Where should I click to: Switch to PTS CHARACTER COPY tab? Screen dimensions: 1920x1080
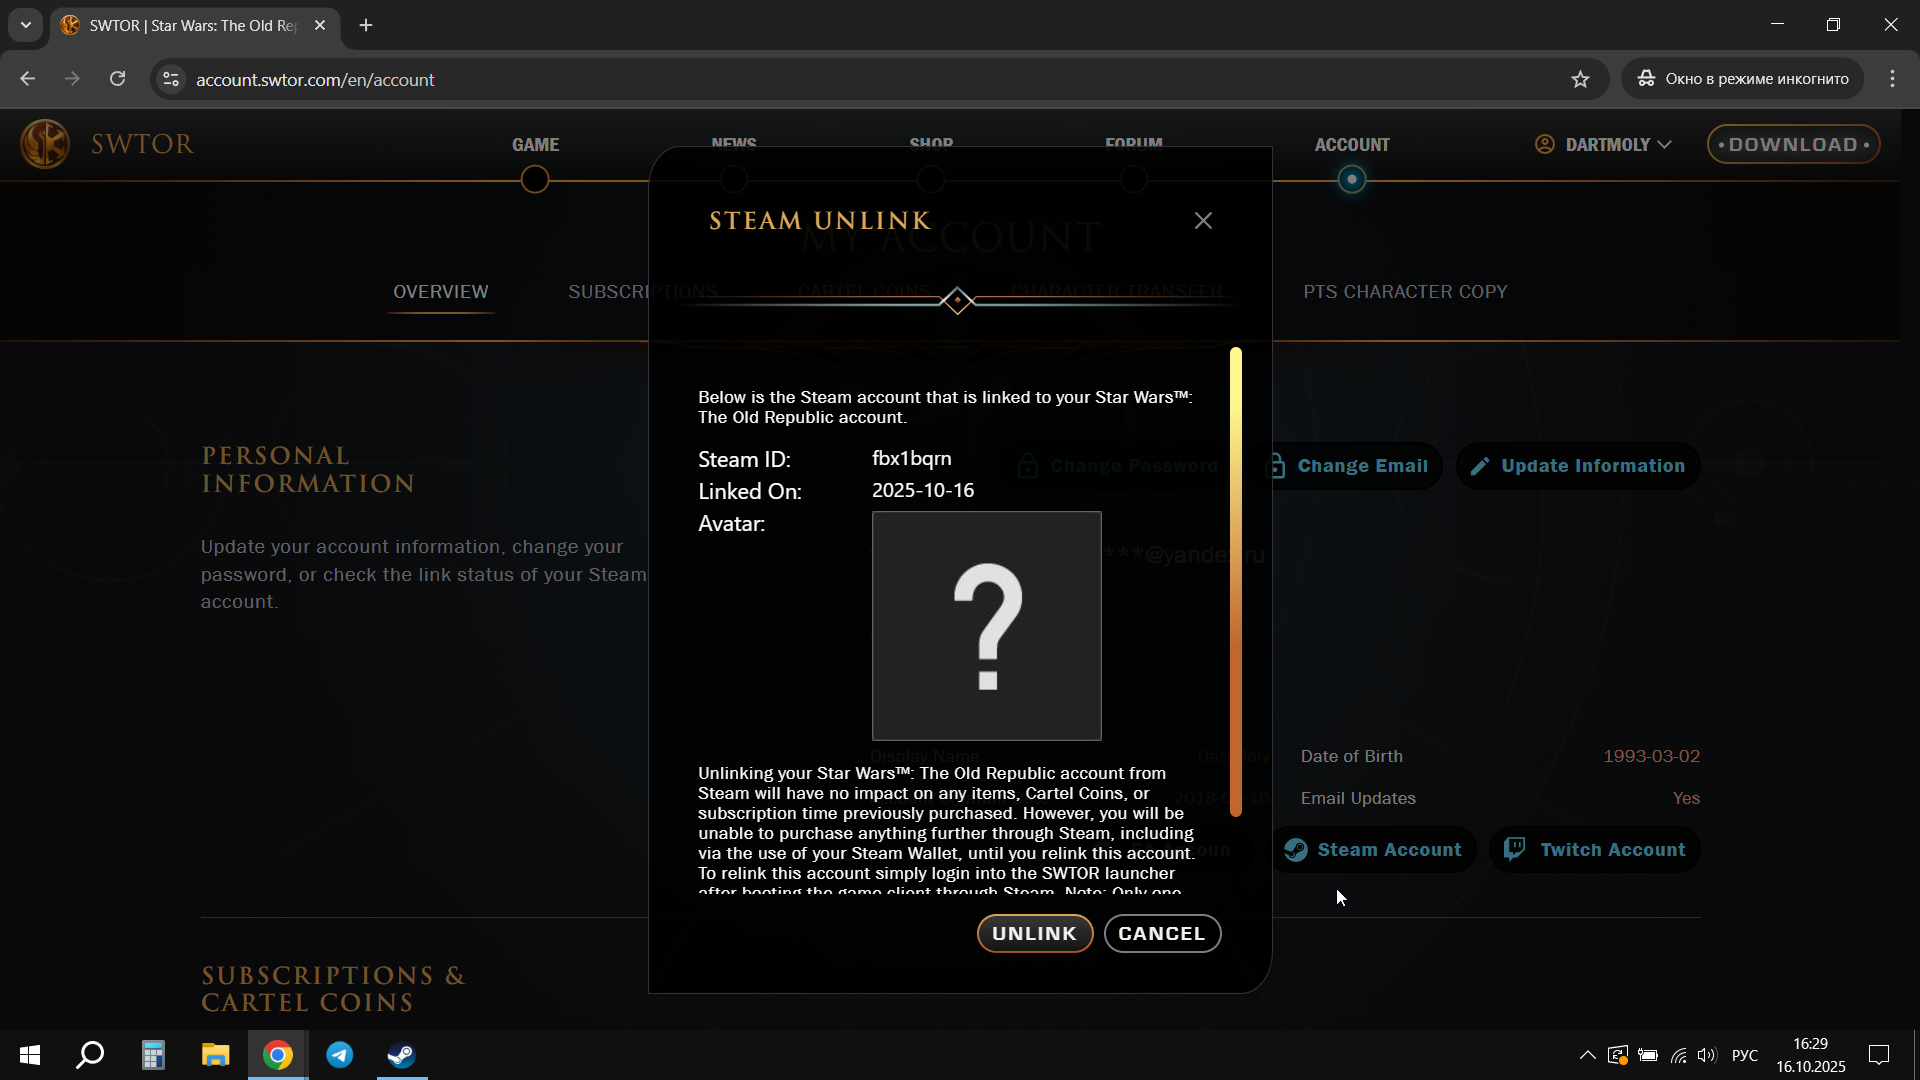click(x=1404, y=292)
